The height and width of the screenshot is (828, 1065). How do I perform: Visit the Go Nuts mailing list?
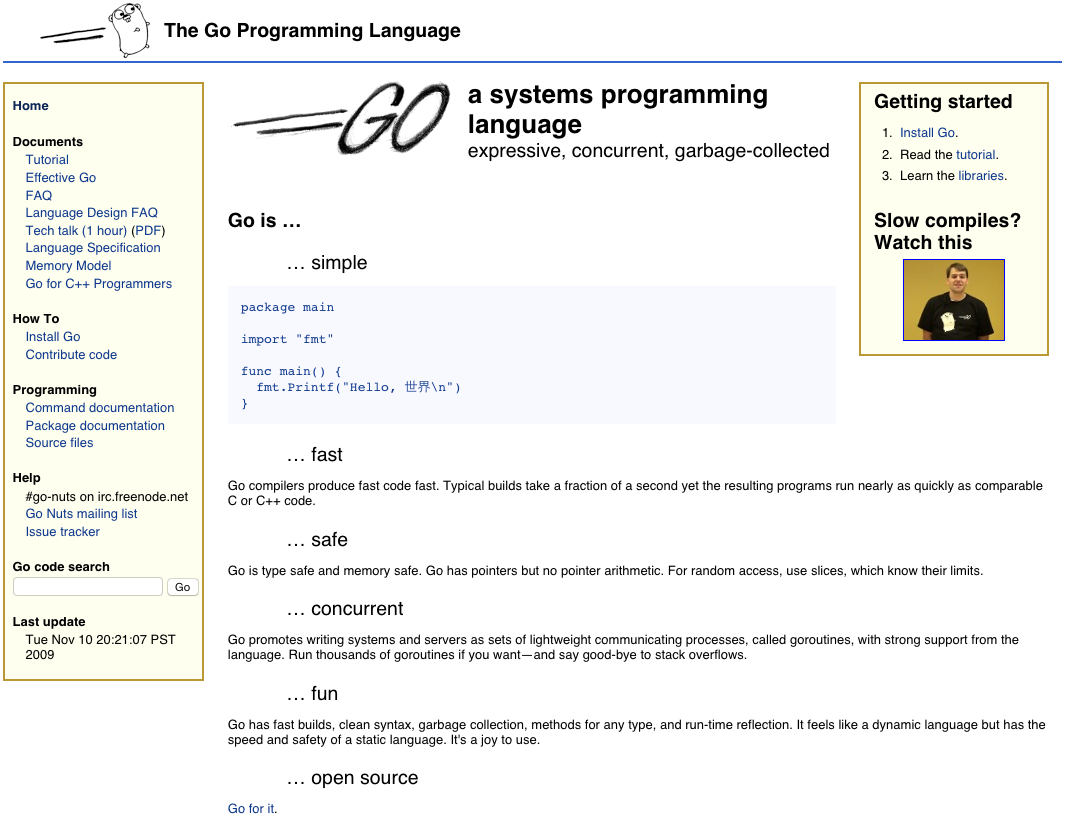[81, 514]
